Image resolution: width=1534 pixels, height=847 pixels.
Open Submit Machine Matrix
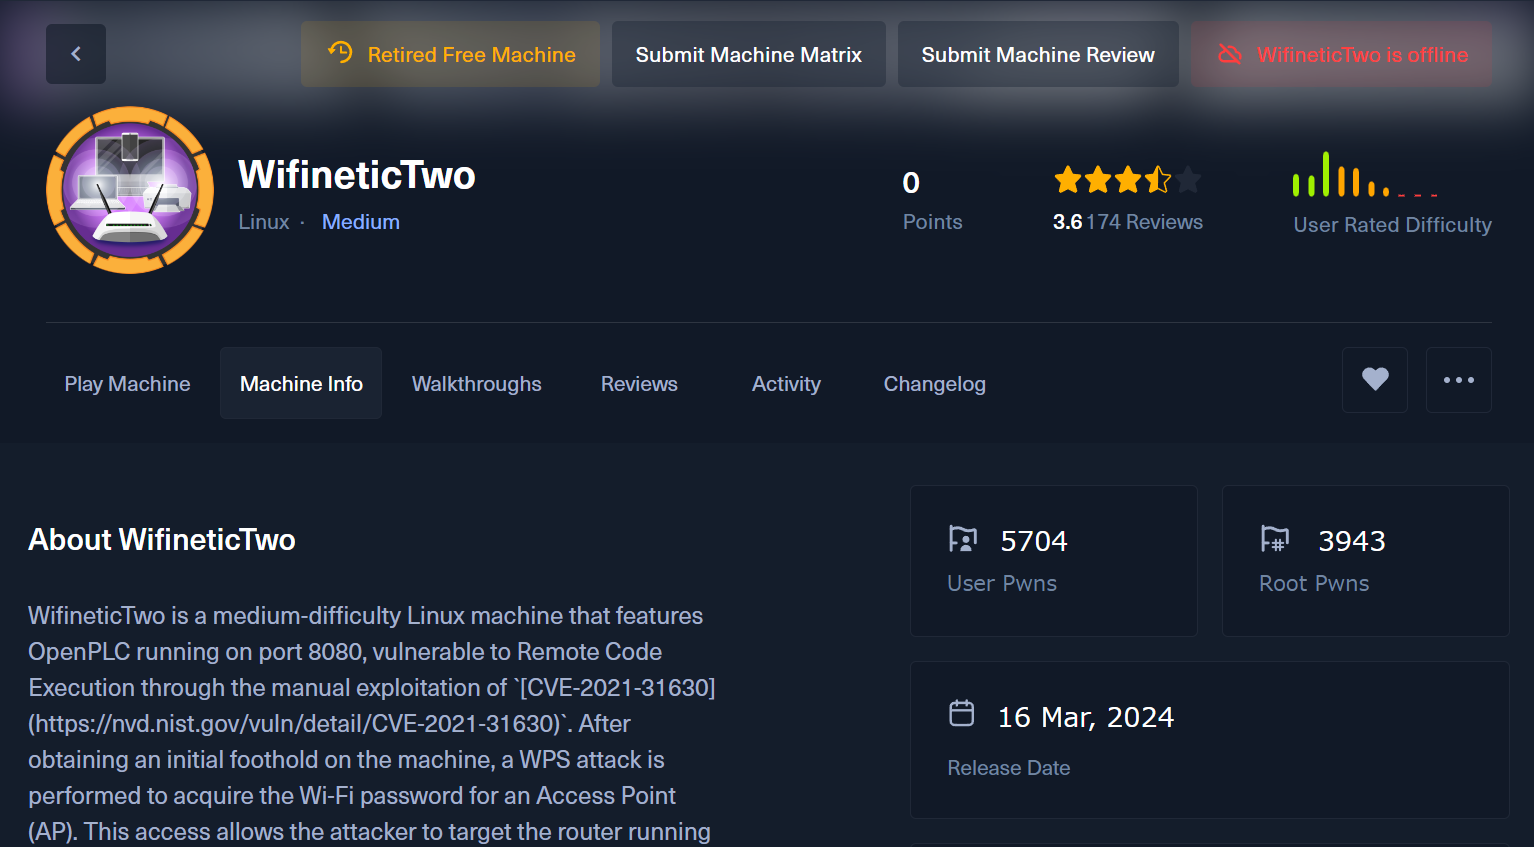pos(749,54)
